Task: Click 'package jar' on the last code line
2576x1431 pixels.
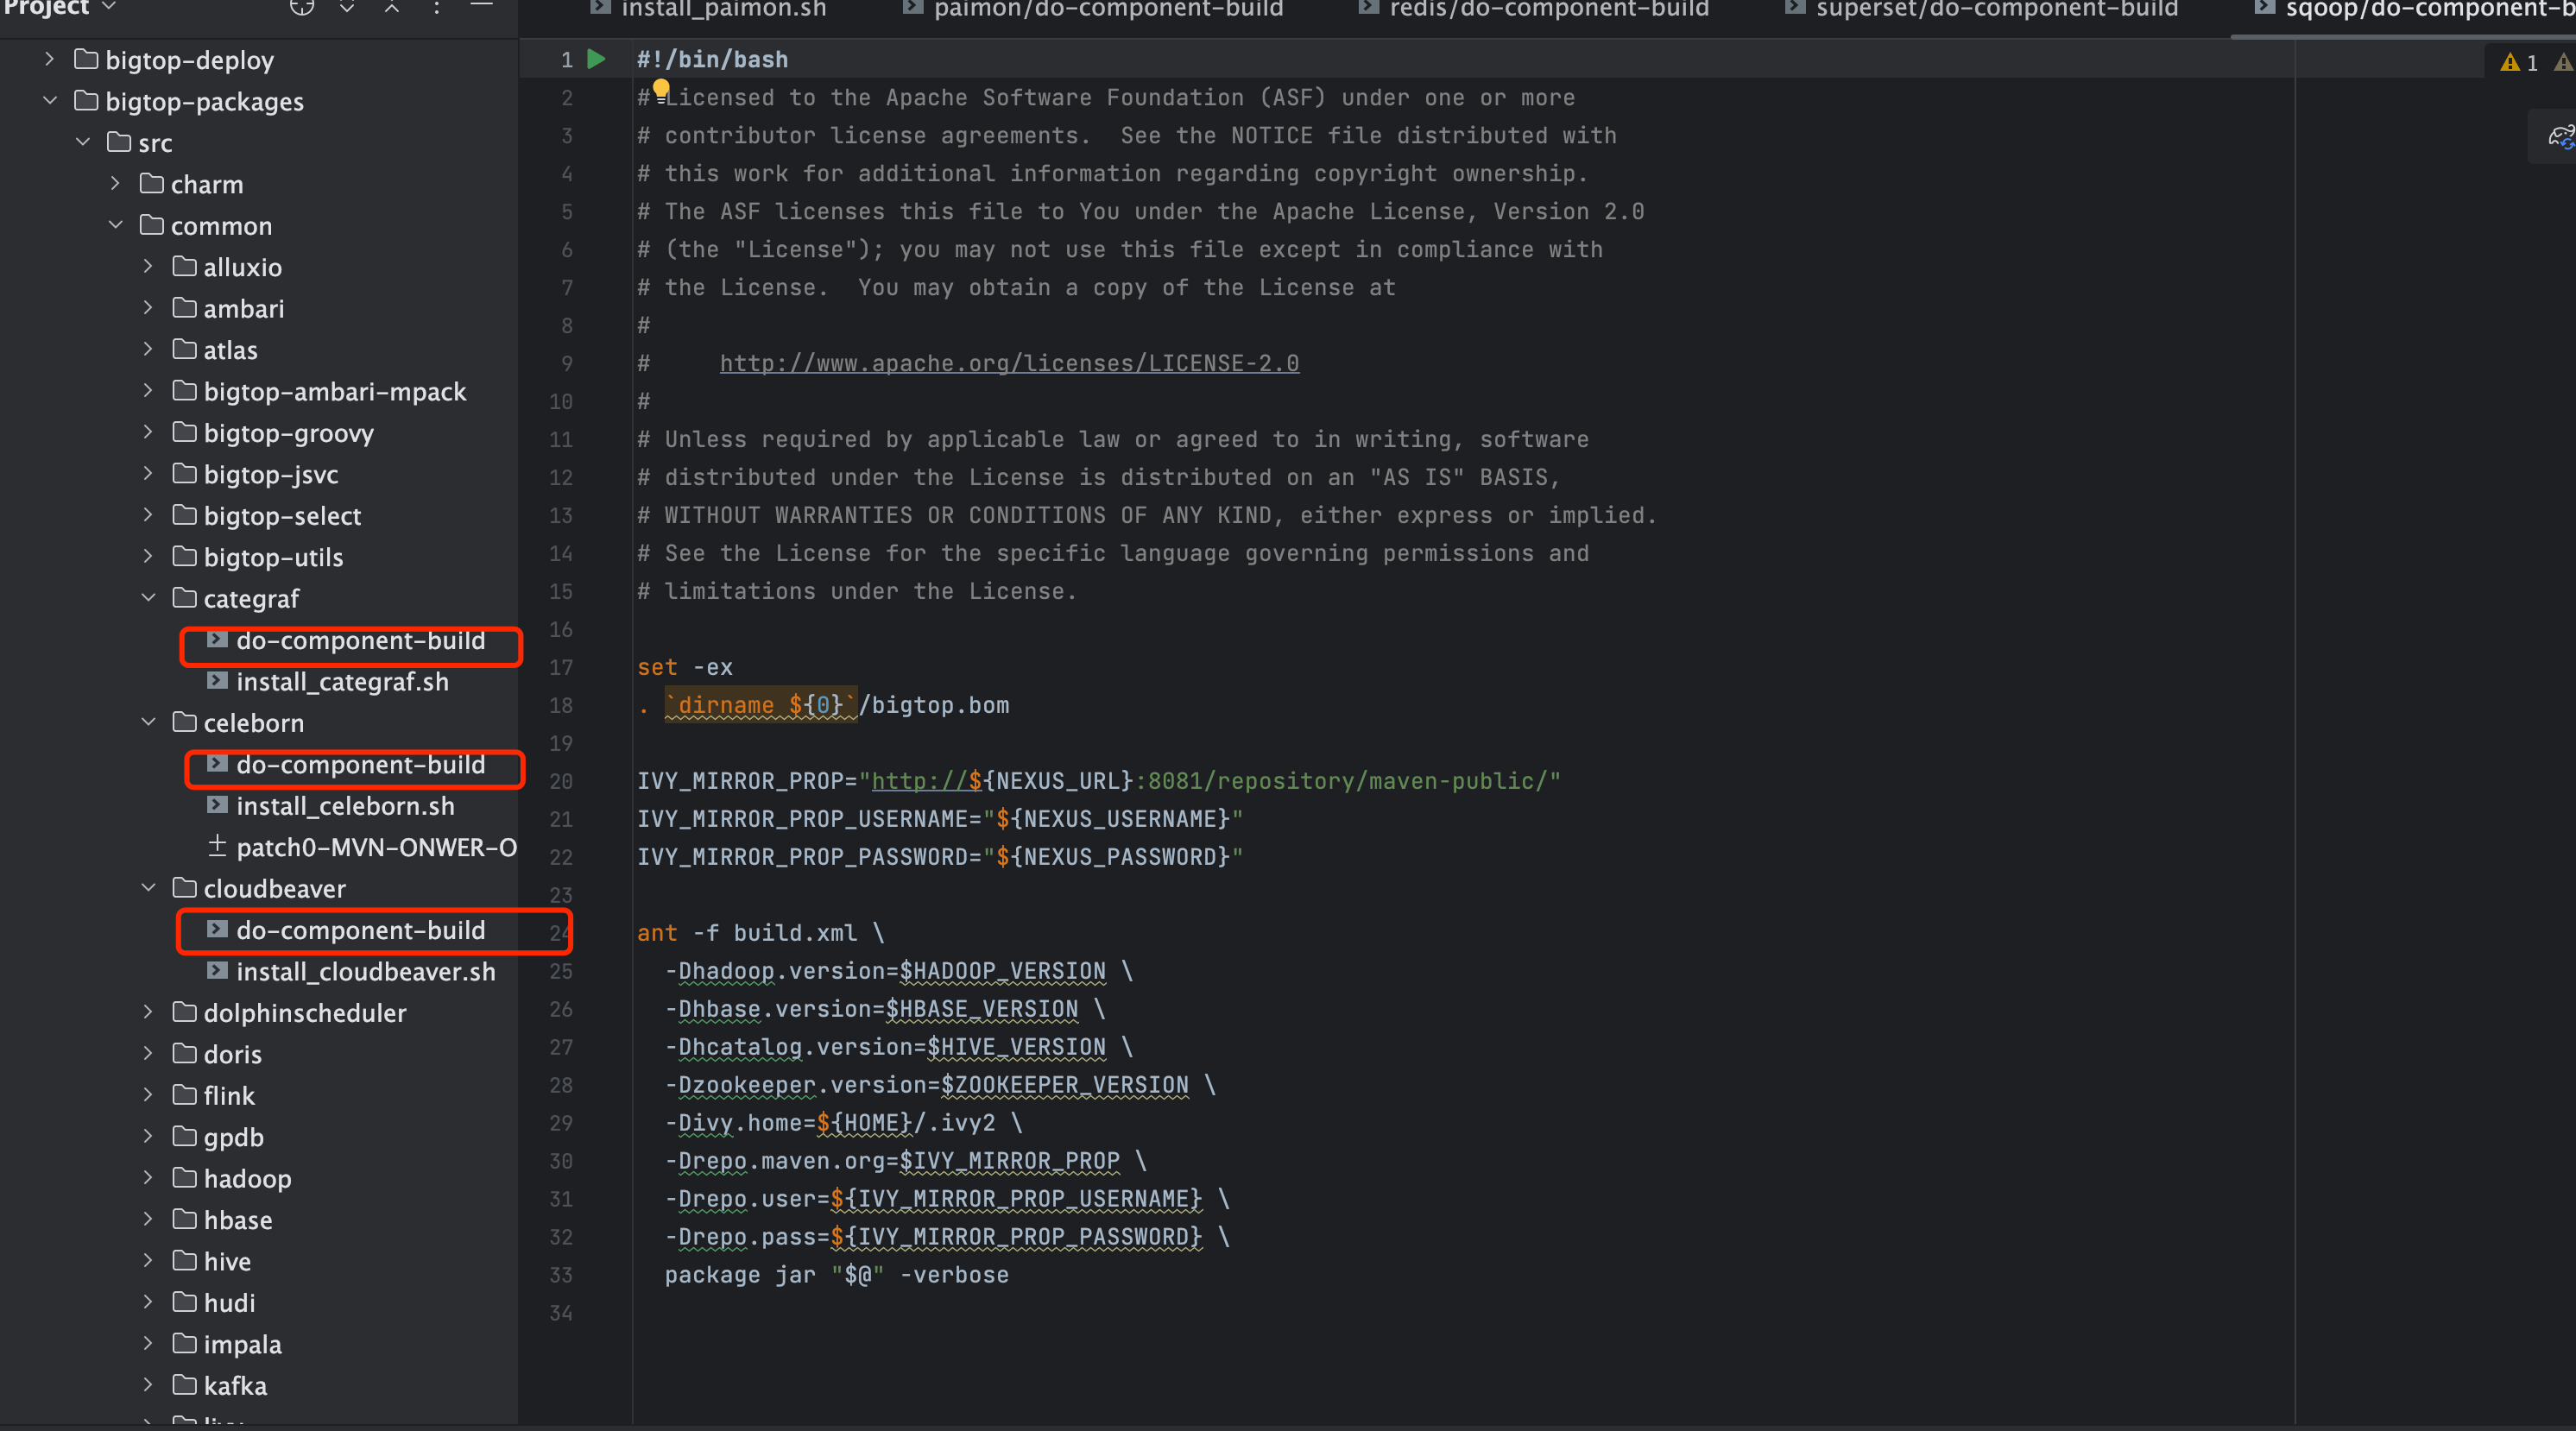Action: point(740,1275)
